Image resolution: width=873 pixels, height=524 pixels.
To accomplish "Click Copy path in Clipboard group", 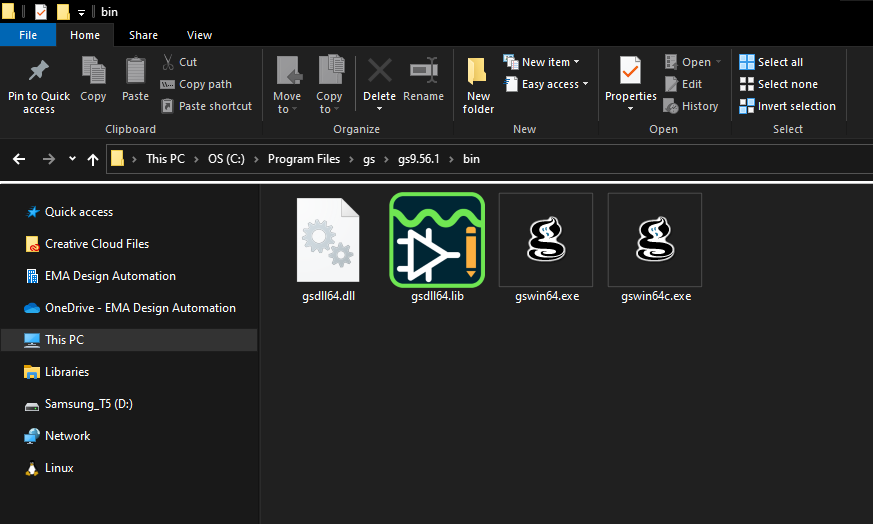I will click(196, 84).
